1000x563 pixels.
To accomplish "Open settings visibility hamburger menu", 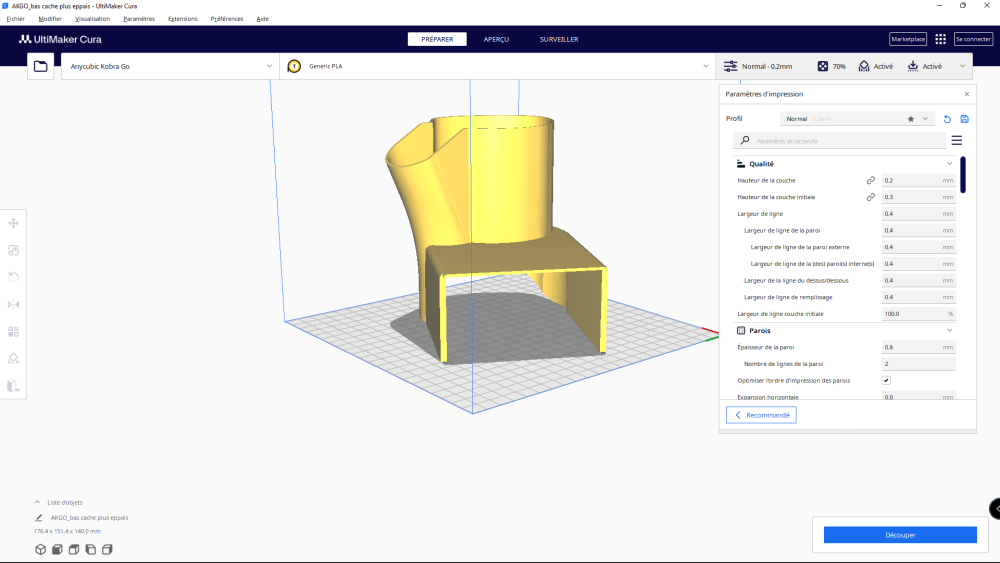I will [x=957, y=140].
